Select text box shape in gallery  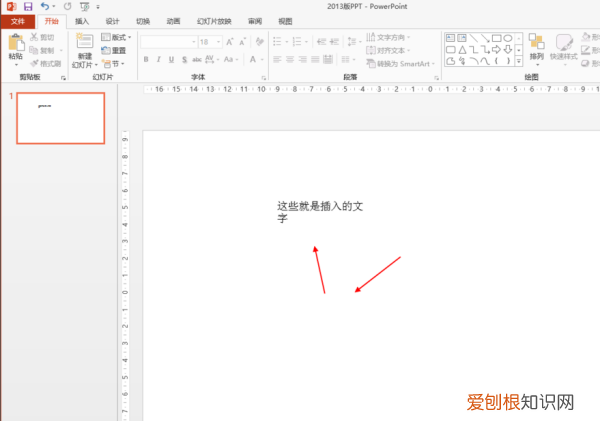coord(451,38)
